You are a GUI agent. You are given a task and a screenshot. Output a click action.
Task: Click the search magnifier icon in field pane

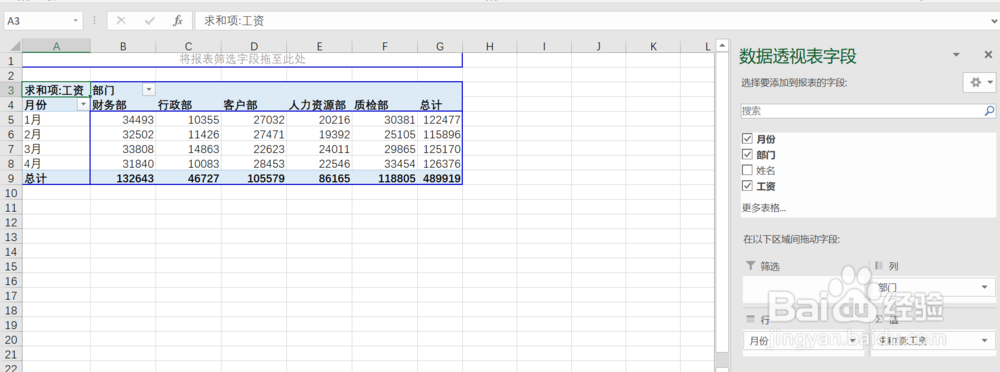coord(989,110)
